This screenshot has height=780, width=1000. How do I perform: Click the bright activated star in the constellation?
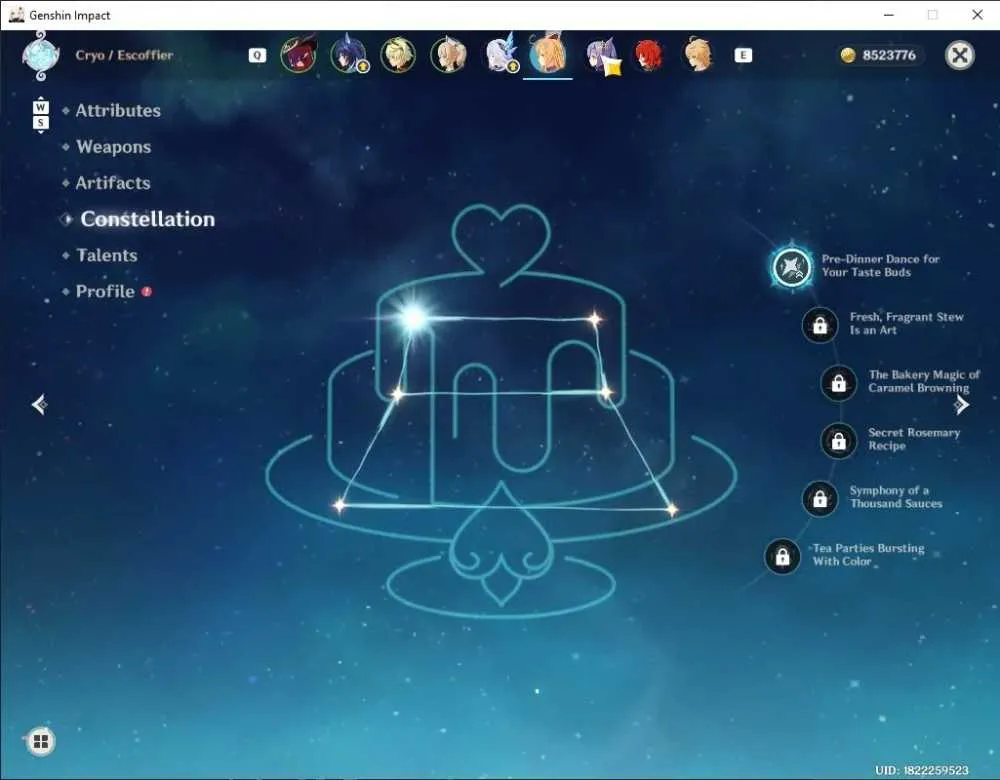pos(413,317)
